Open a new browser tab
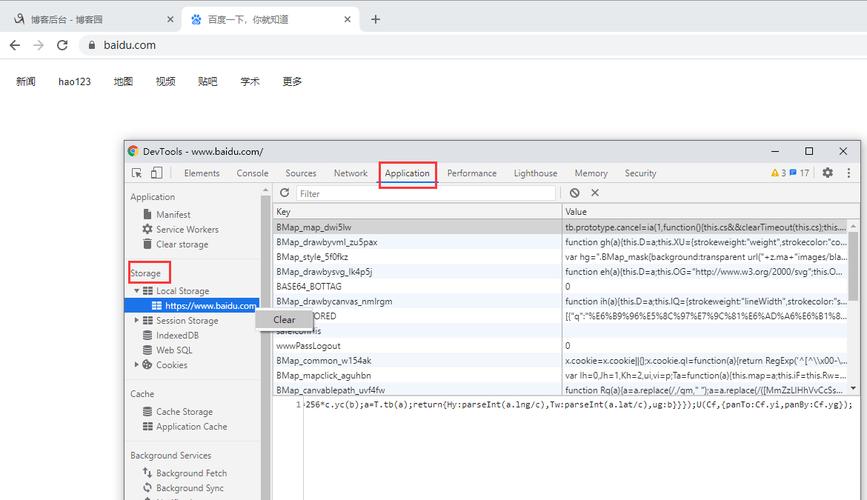 tap(375, 19)
